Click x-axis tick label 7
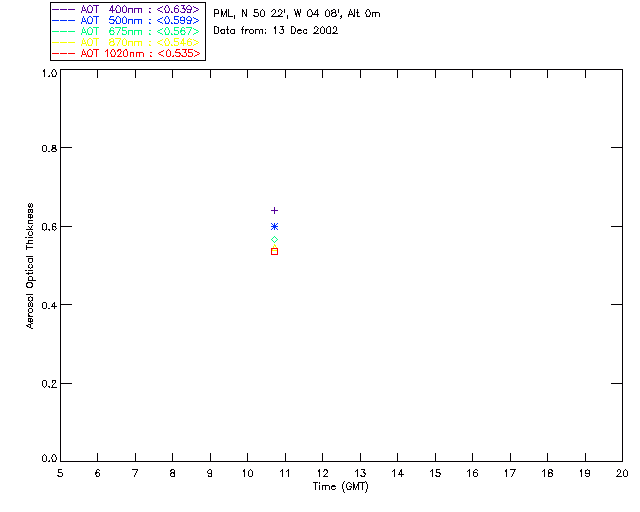 [135, 473]
